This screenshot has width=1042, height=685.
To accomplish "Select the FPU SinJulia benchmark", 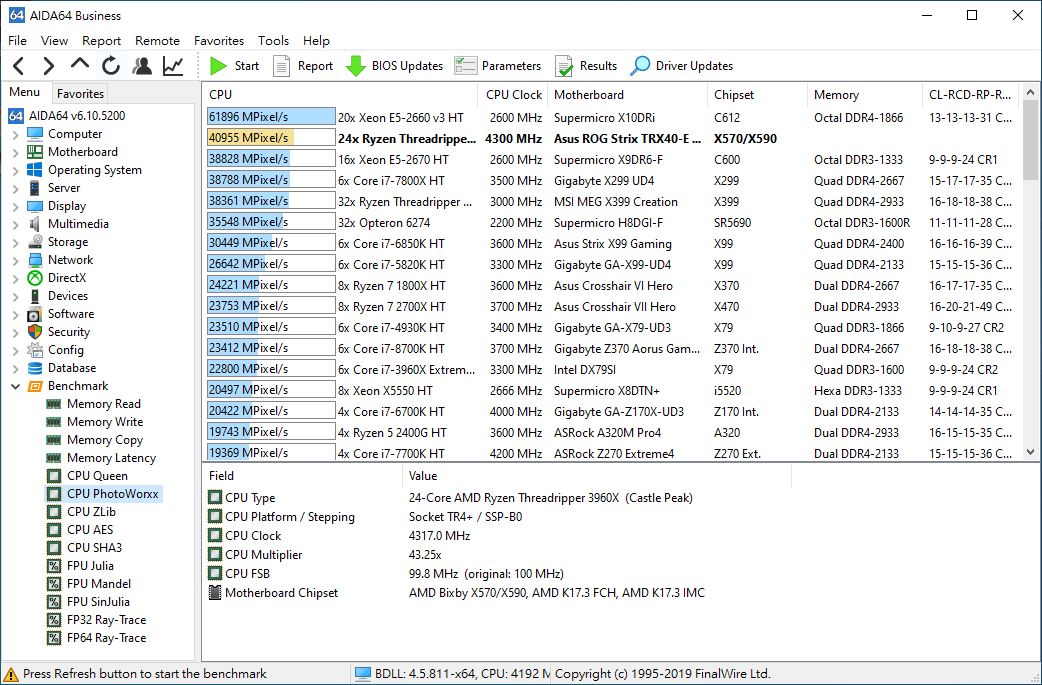I will click(x=88, y=601).
